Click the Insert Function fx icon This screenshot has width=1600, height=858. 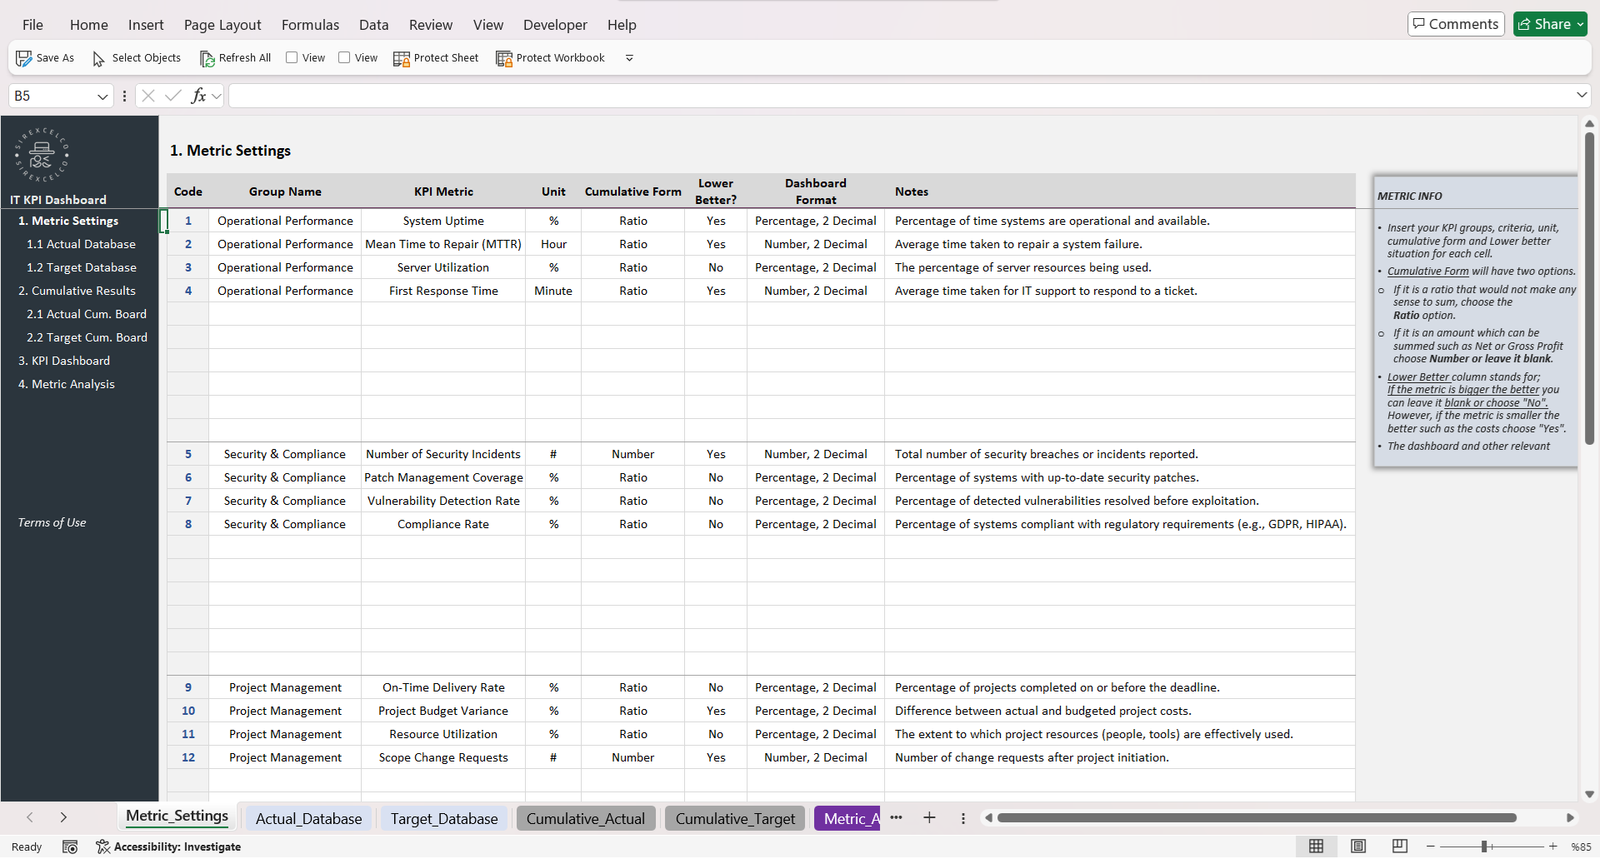199,96
